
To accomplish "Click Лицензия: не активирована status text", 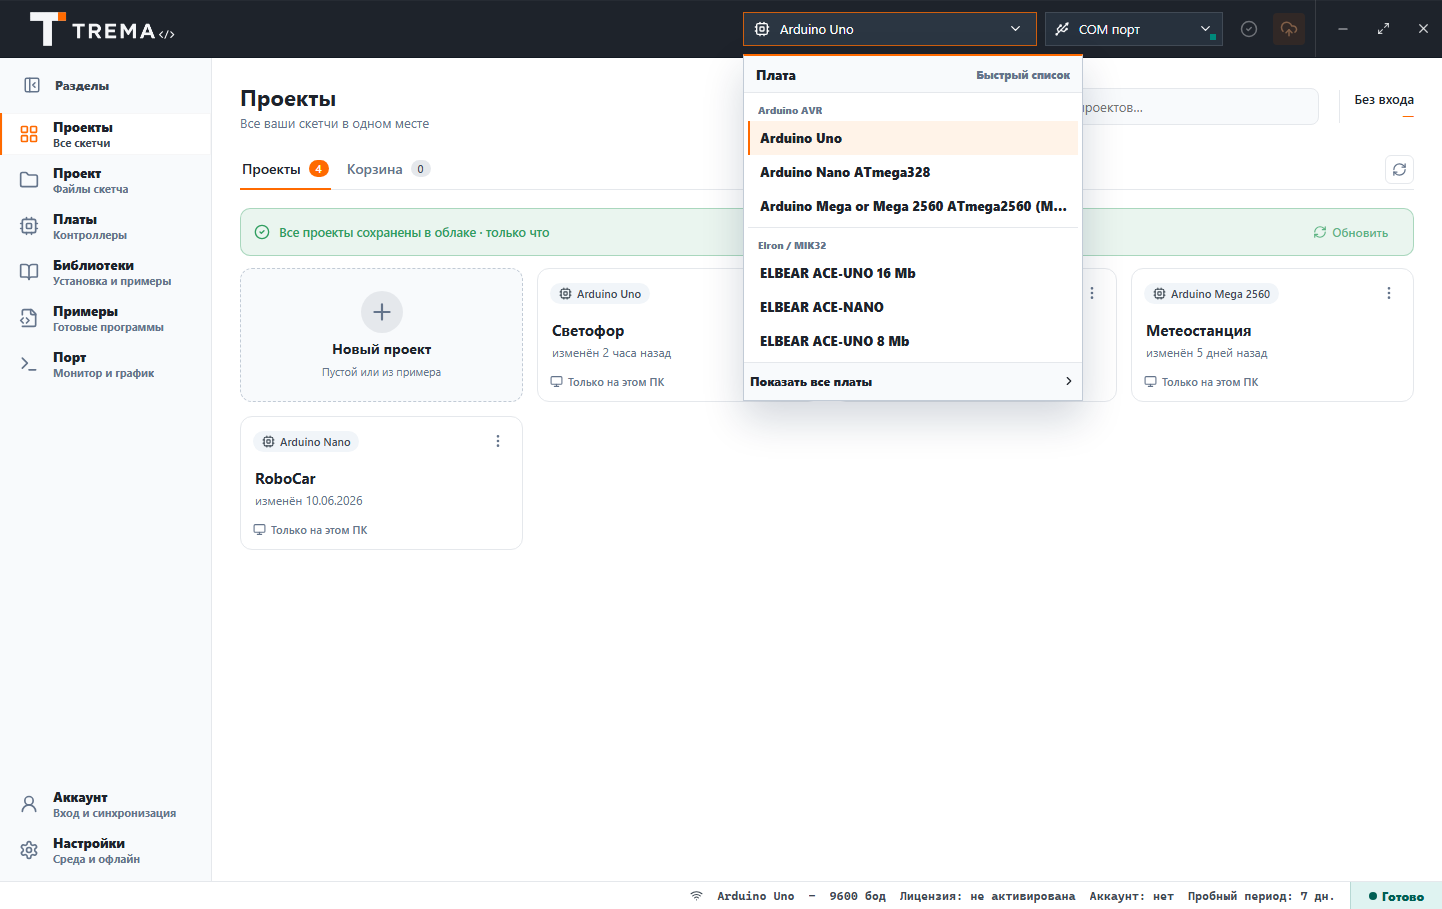I will 987,896.
